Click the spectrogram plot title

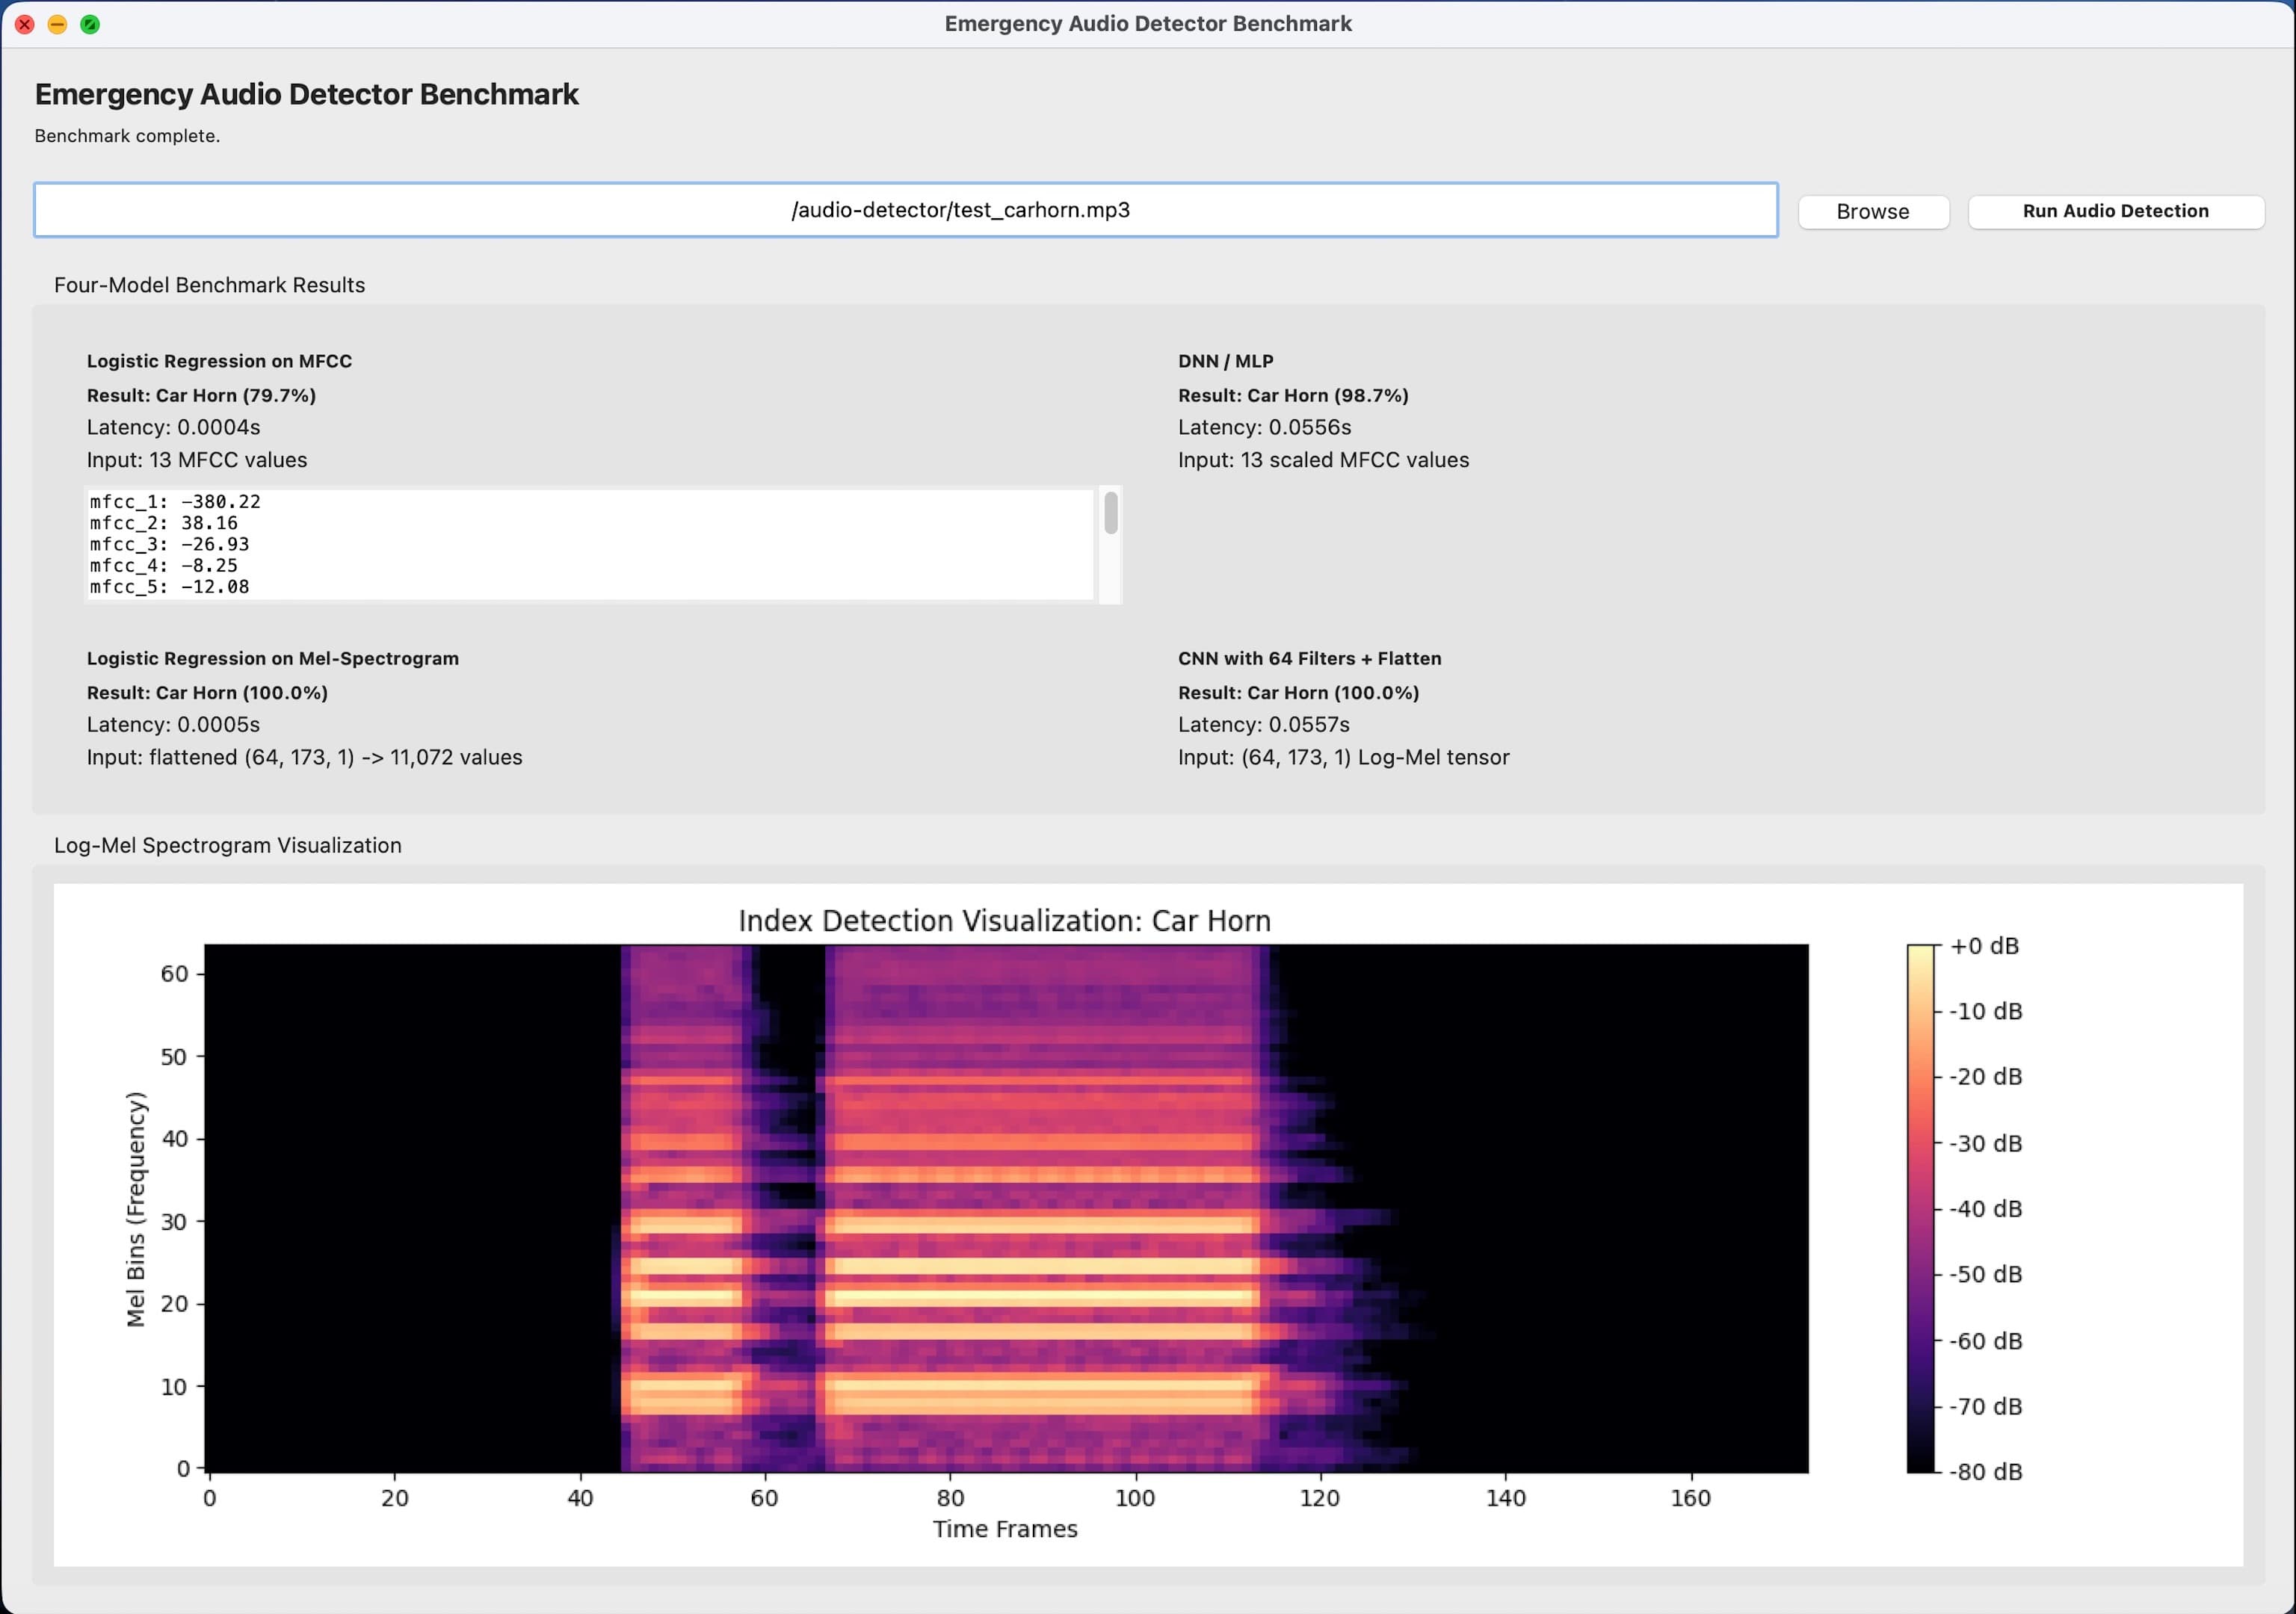(x=1004, y=920)
